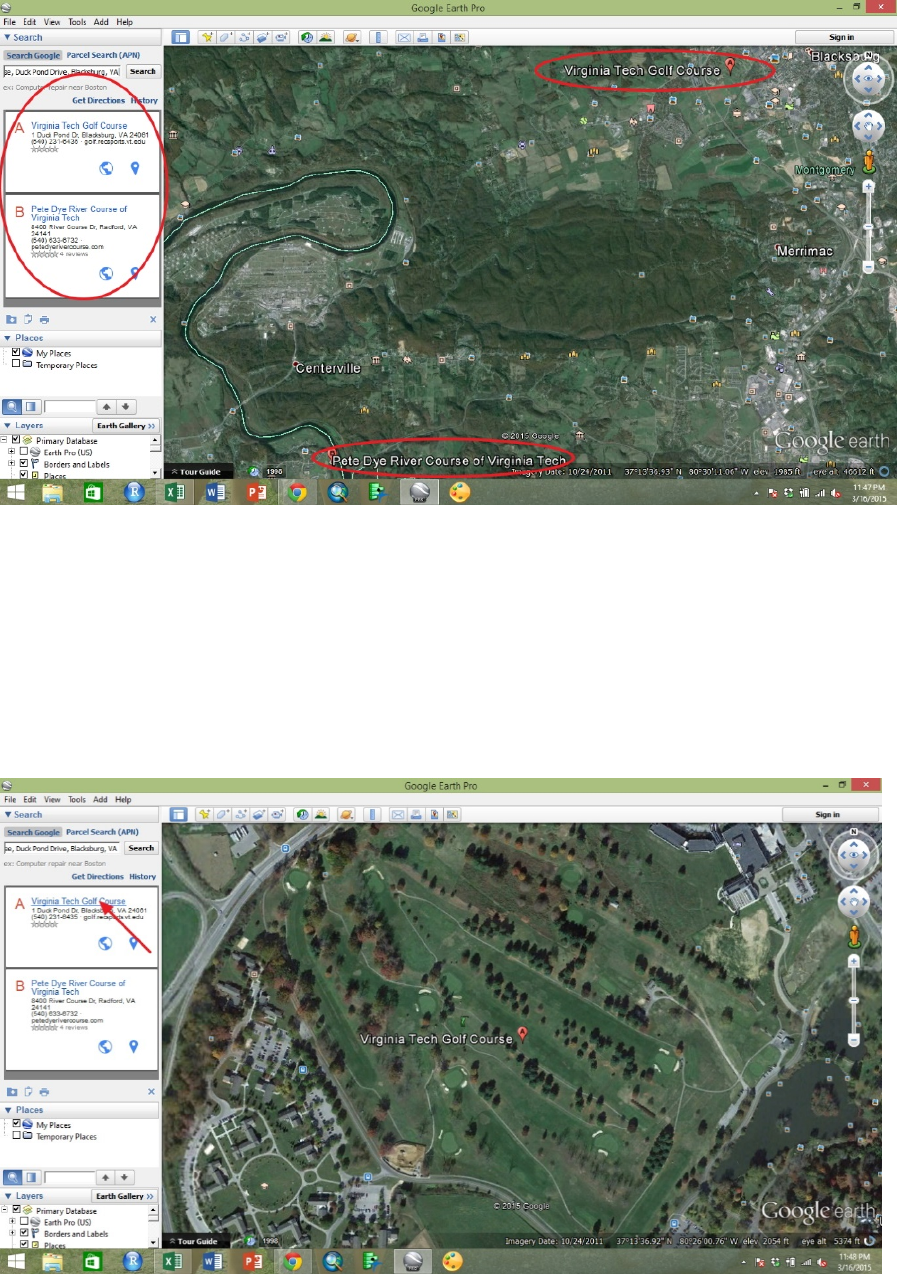Viewport: 897px width, 1274px height.
Task: Open Add menu in bottom window
Action: tap(100, 800)
